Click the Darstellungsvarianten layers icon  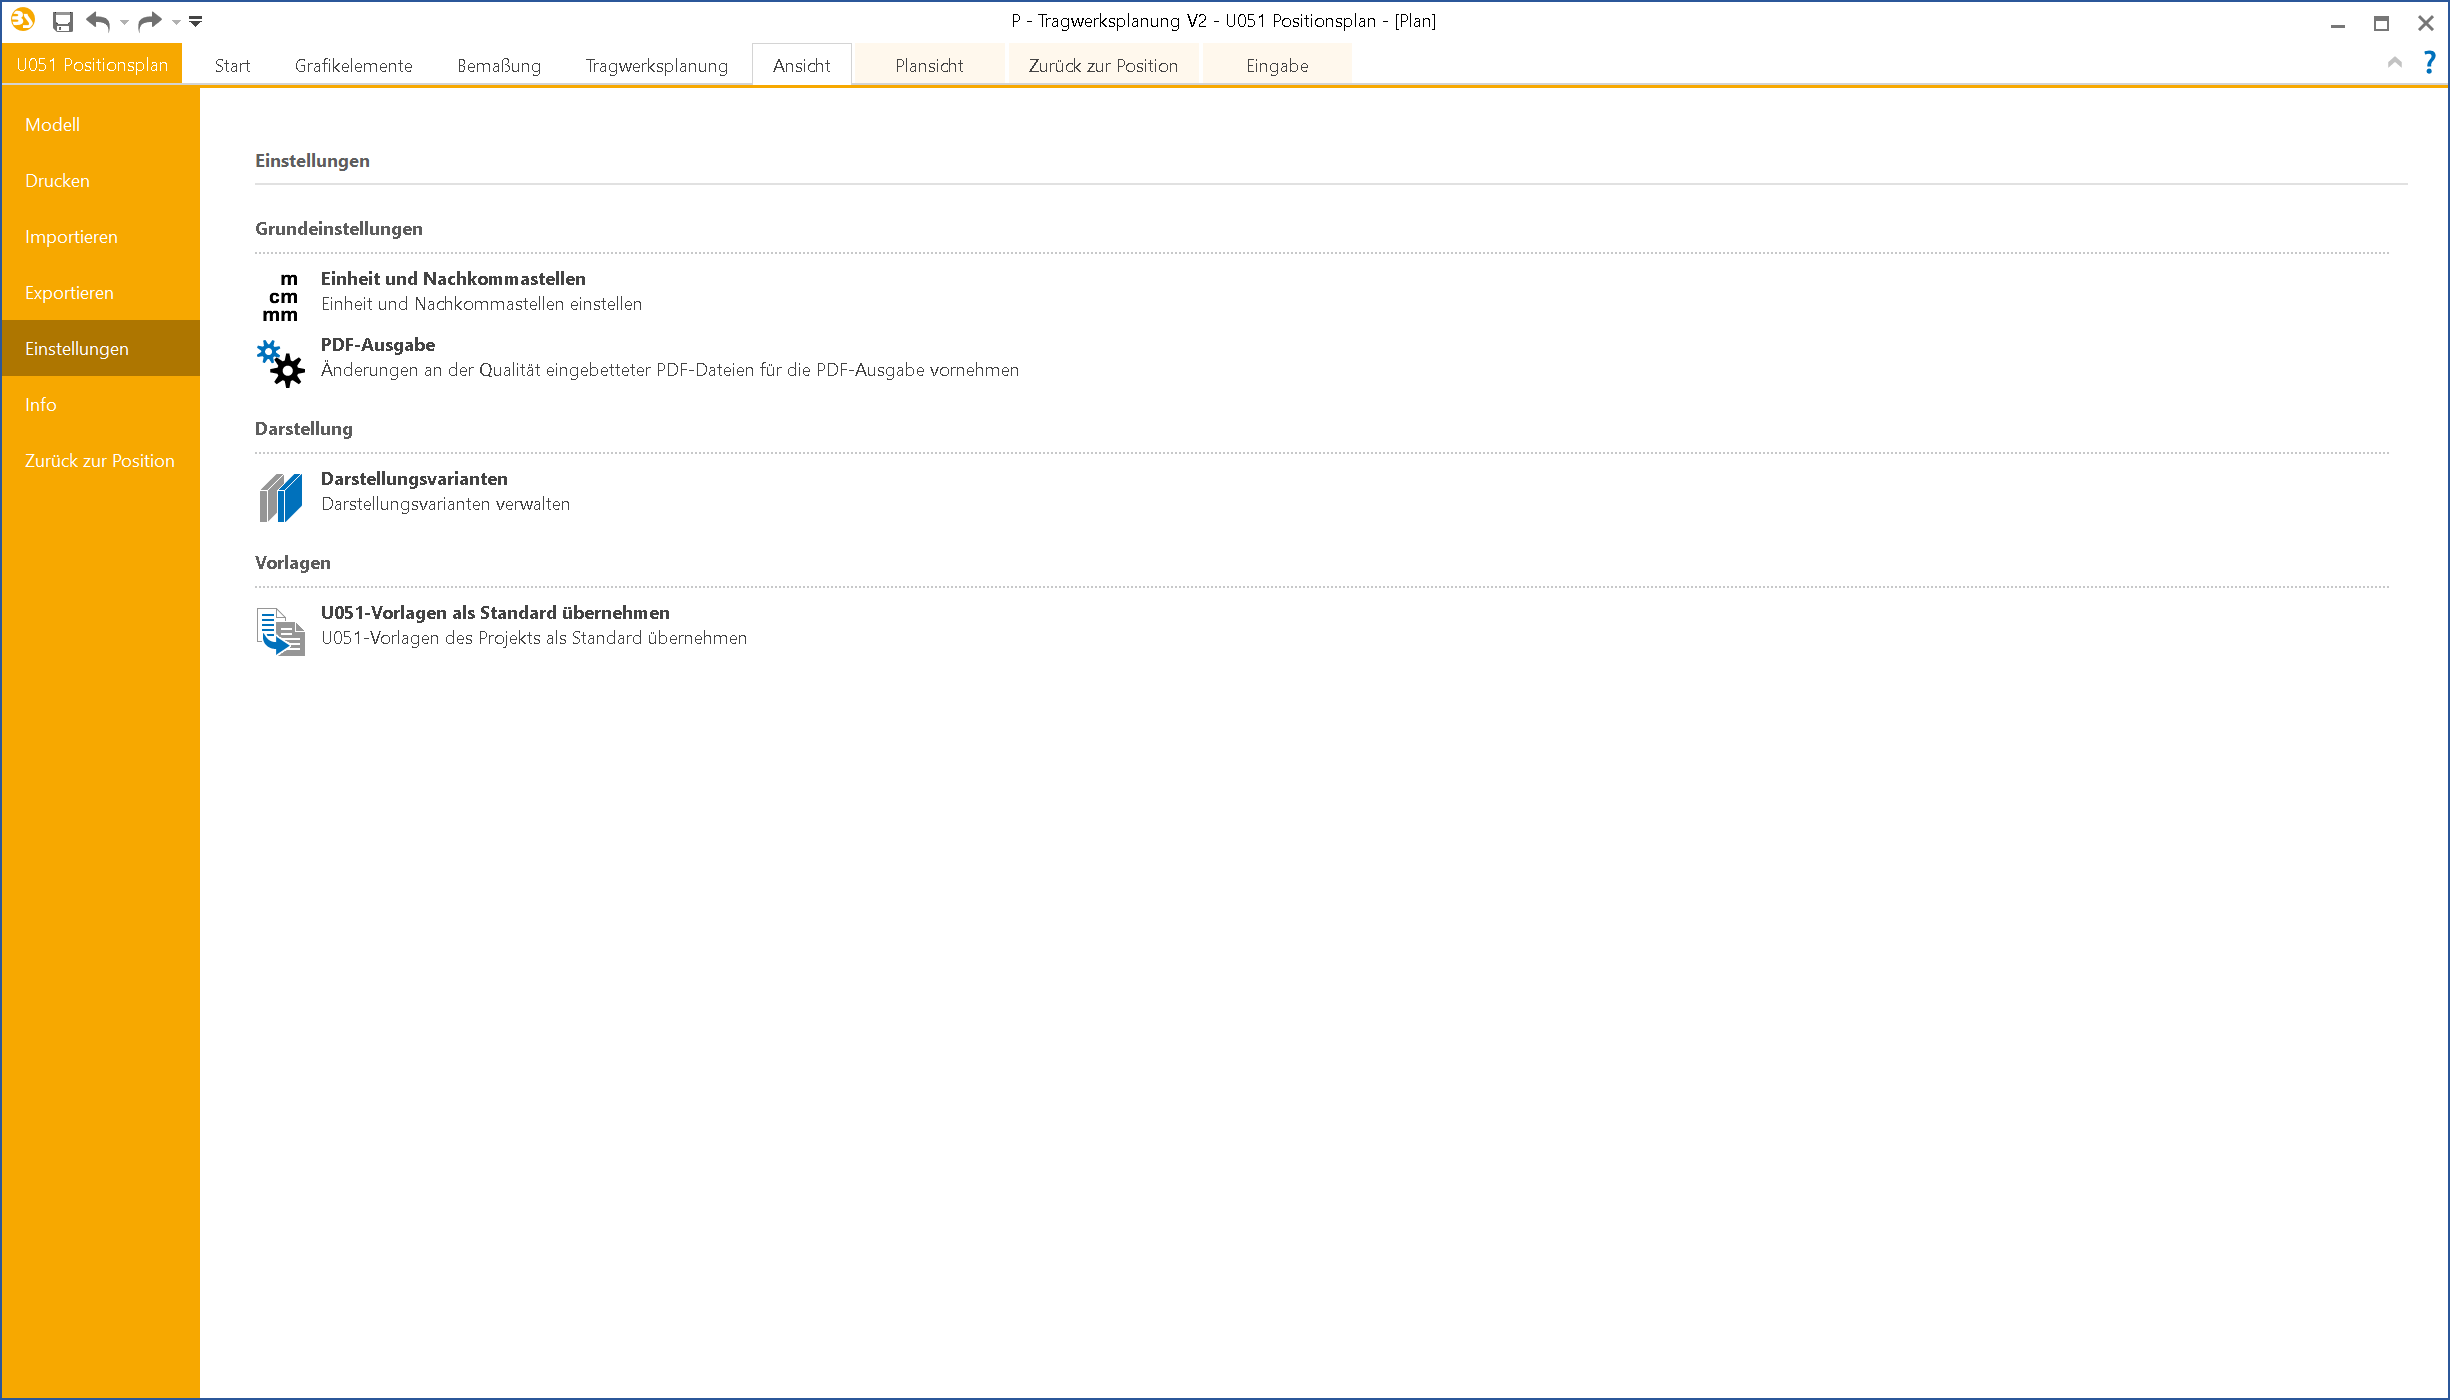[x=281, y=497]
